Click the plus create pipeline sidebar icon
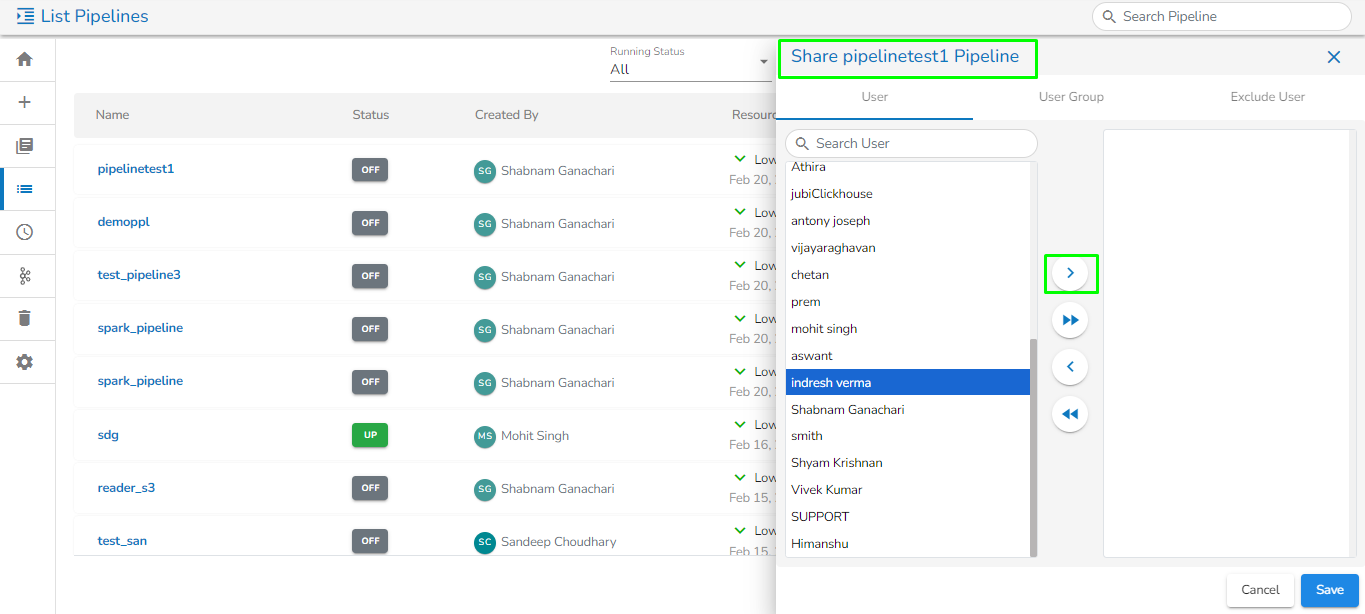 [25, 102]
